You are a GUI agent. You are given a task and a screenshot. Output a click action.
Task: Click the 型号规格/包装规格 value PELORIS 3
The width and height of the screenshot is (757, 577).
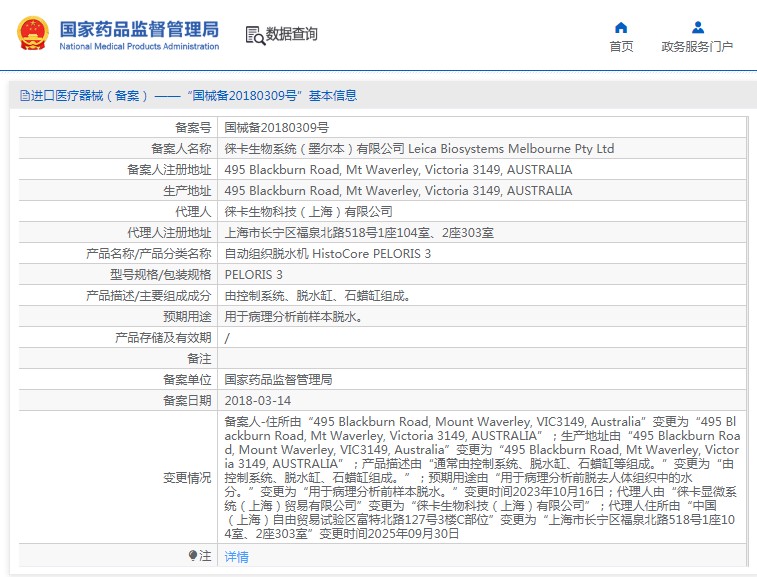253,275
